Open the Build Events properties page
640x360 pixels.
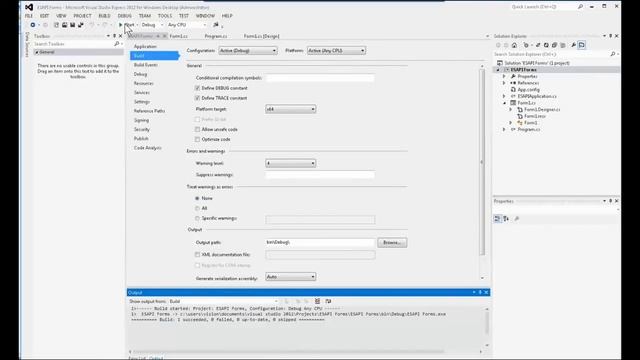[146, 65]
